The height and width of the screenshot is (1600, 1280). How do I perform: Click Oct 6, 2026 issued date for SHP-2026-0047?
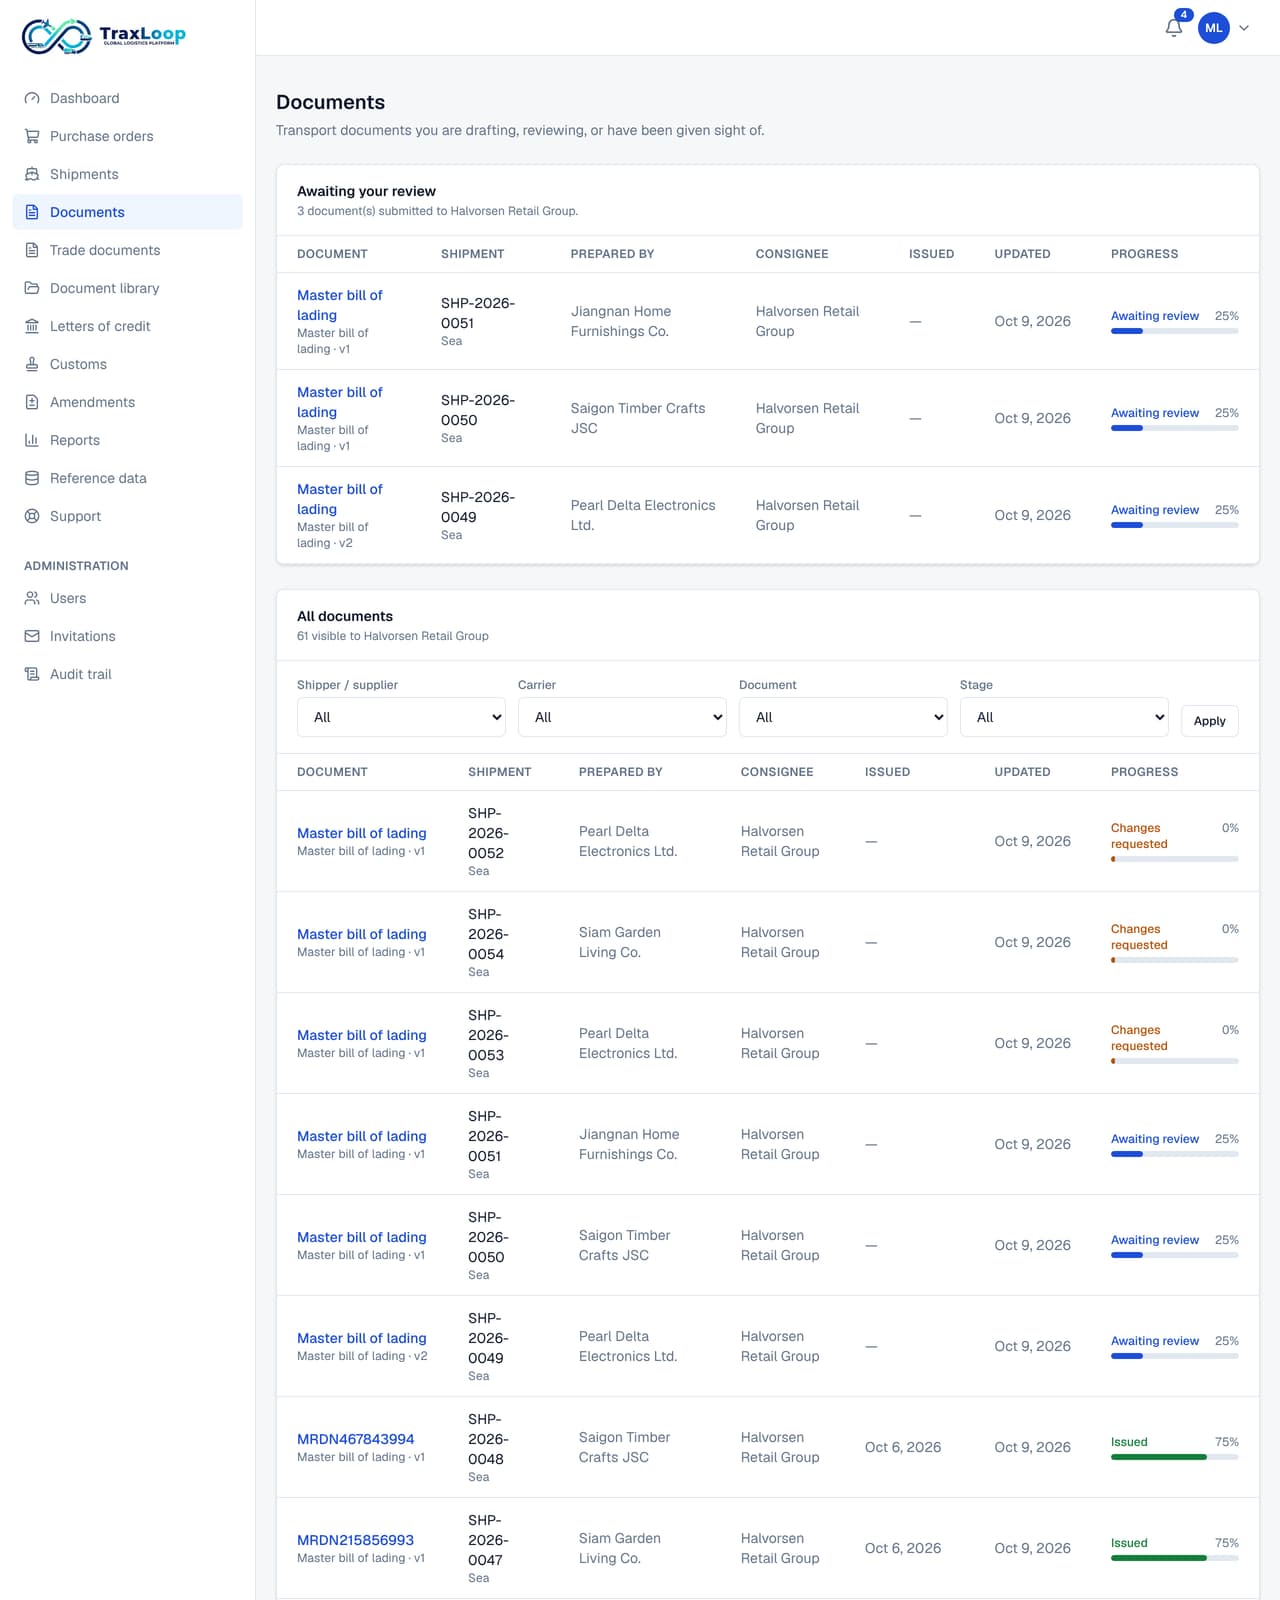pyautogui.click(x=903, y=1548)
